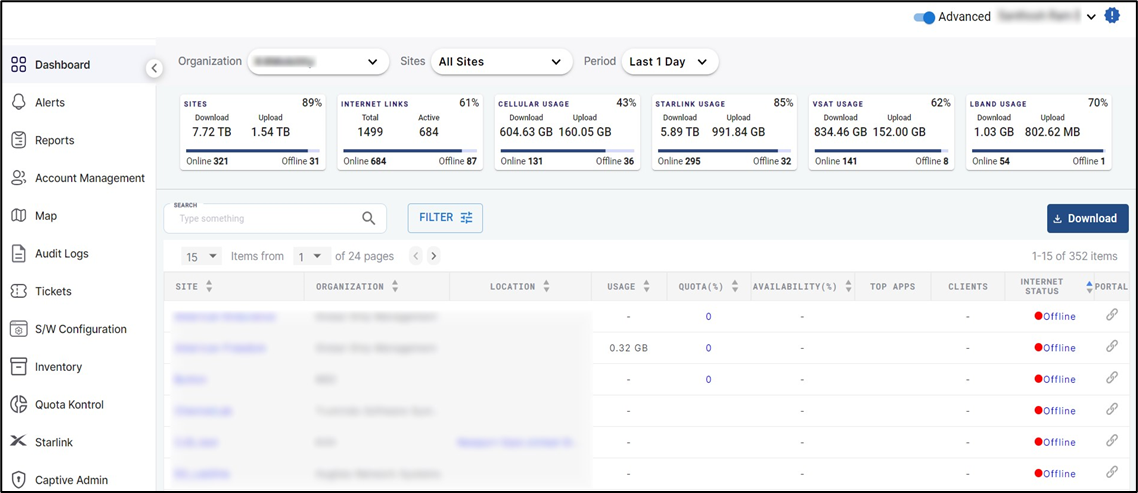Open portal link icon in first row
Viewport: 1138px width, 493px height.
(1111, 315)
